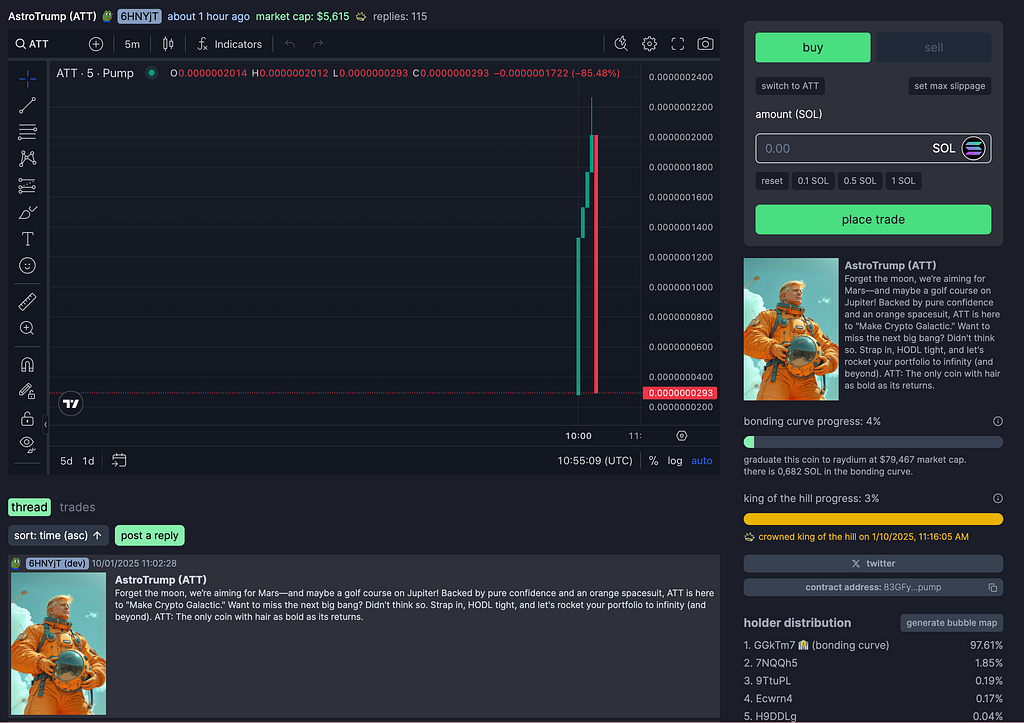Select the ruler measure tool

coord(27,302)
